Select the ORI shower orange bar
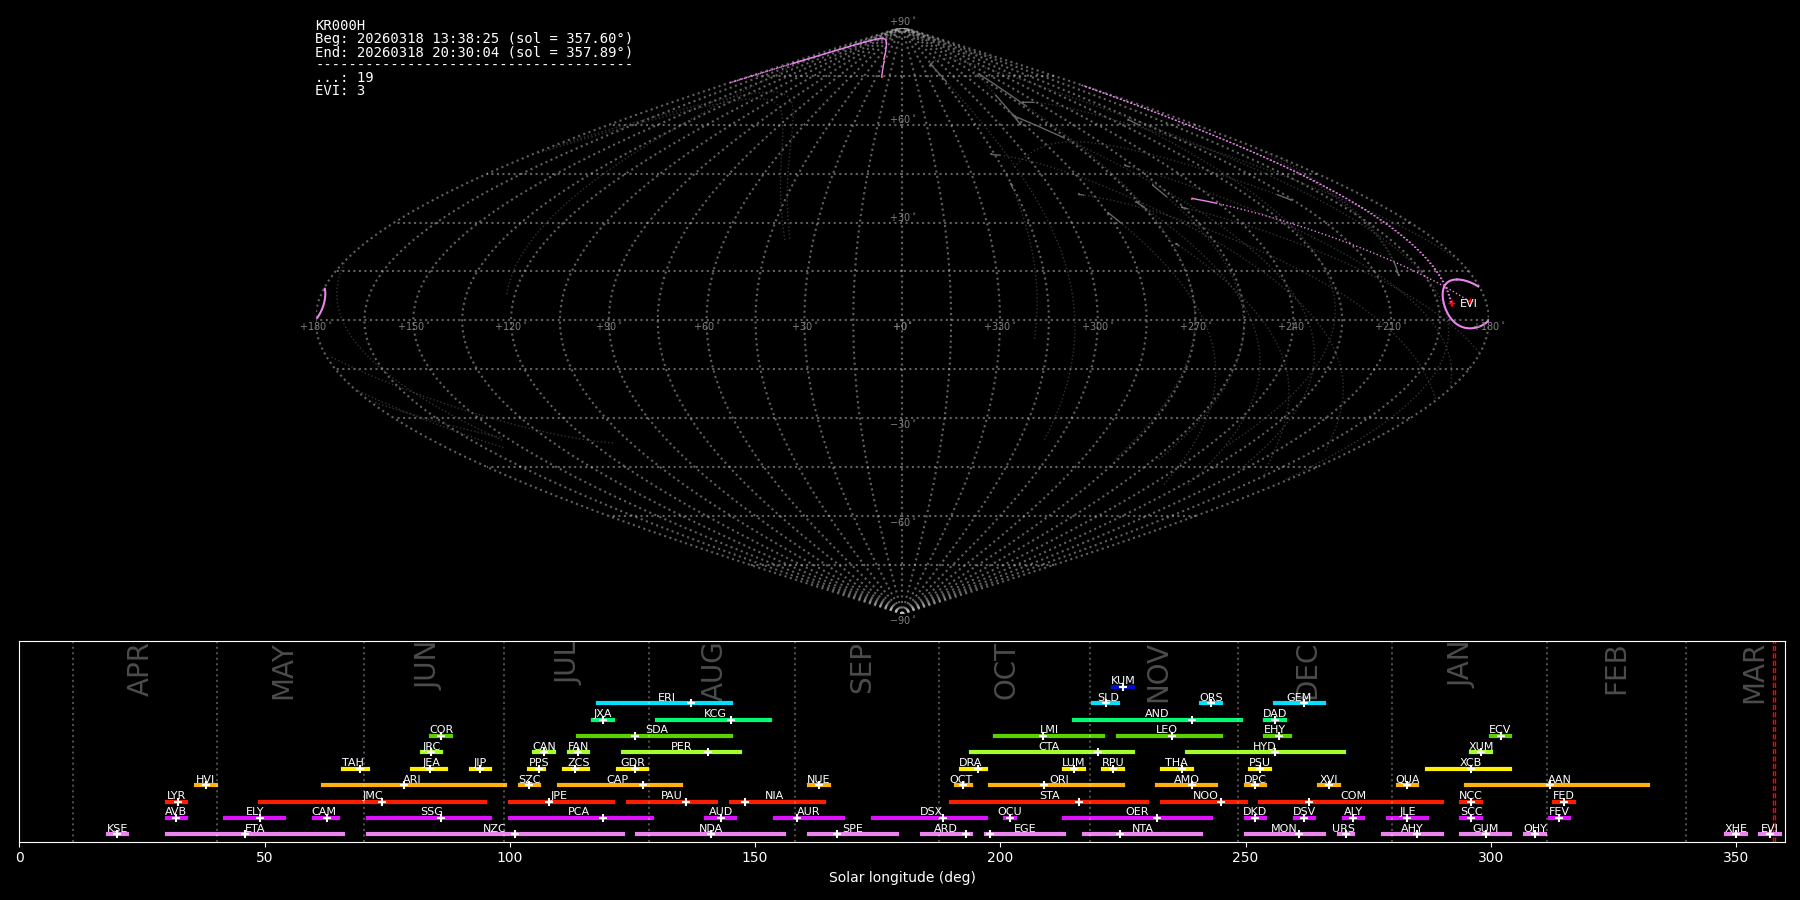The width and height of the screenshot is (1800, 900). tap(1056, 785)
